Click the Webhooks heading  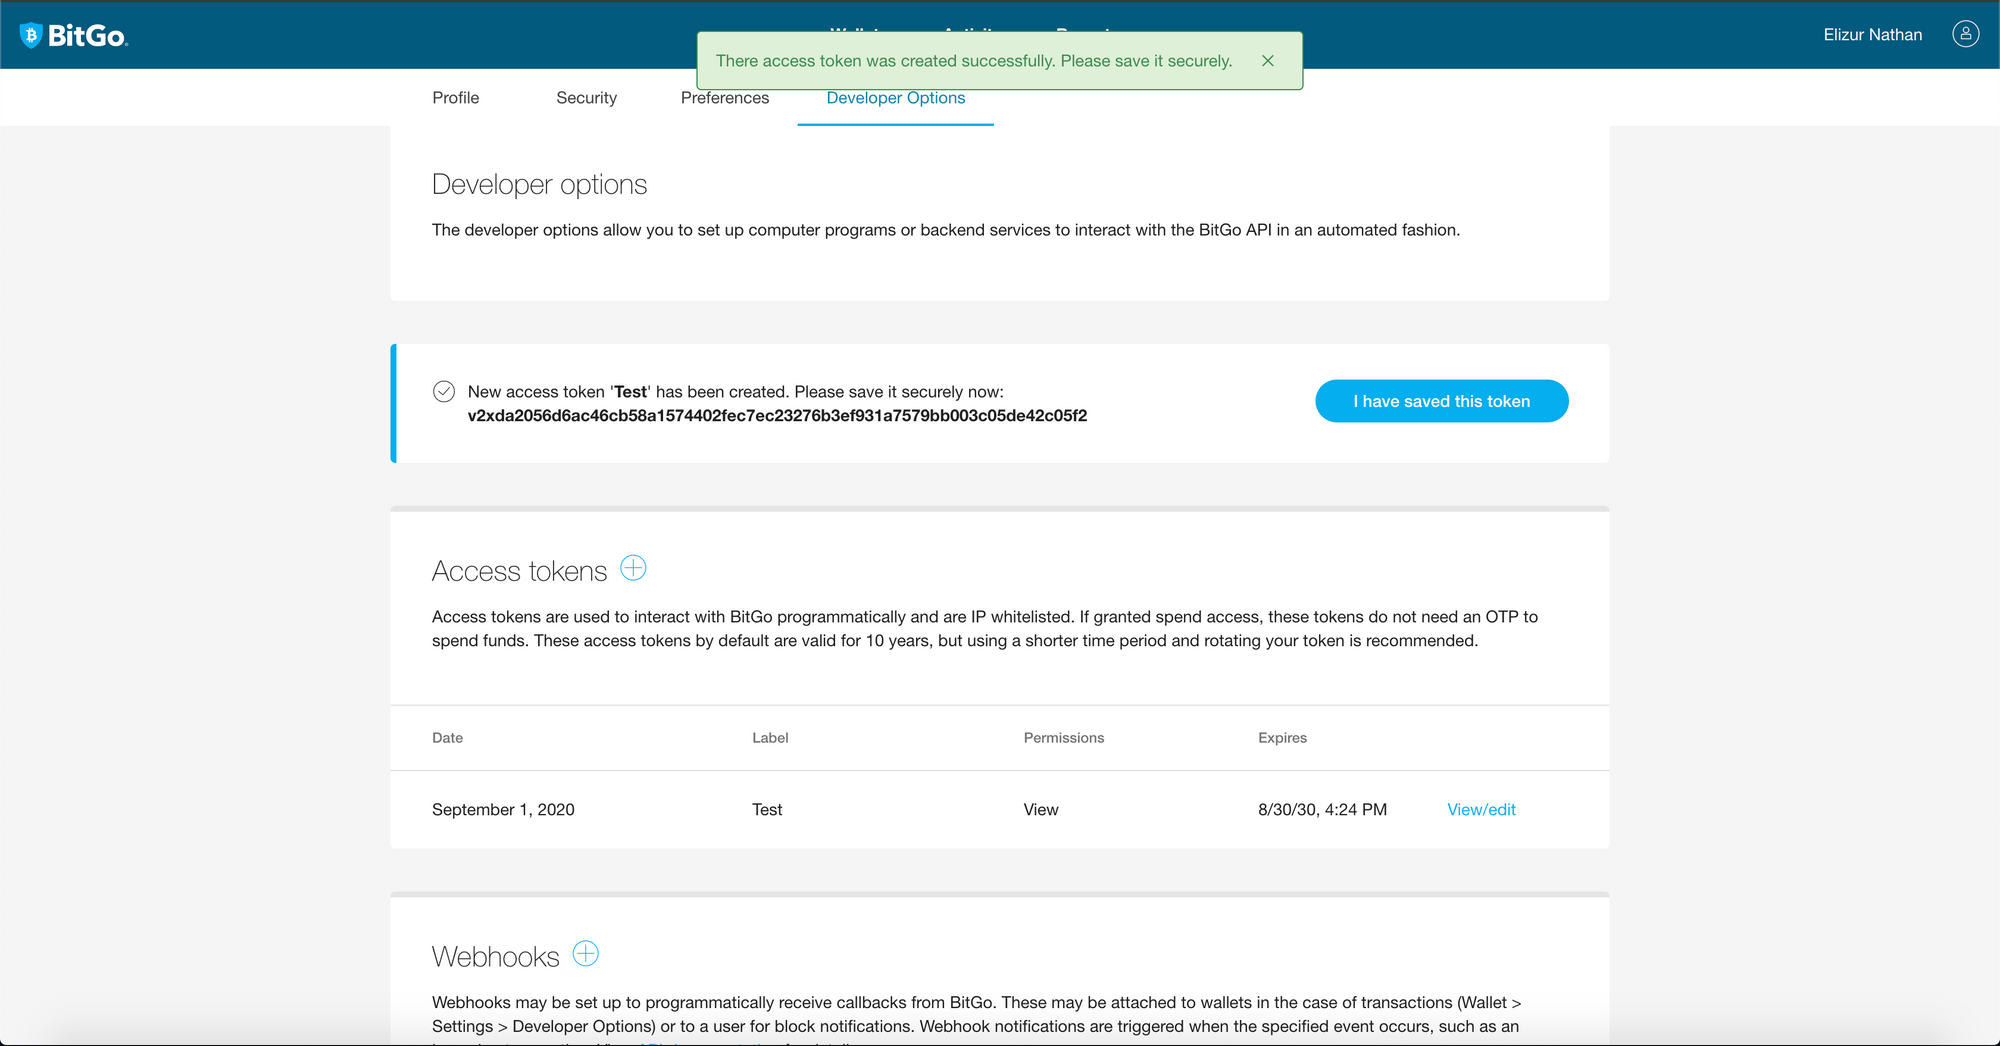(495, 957)
